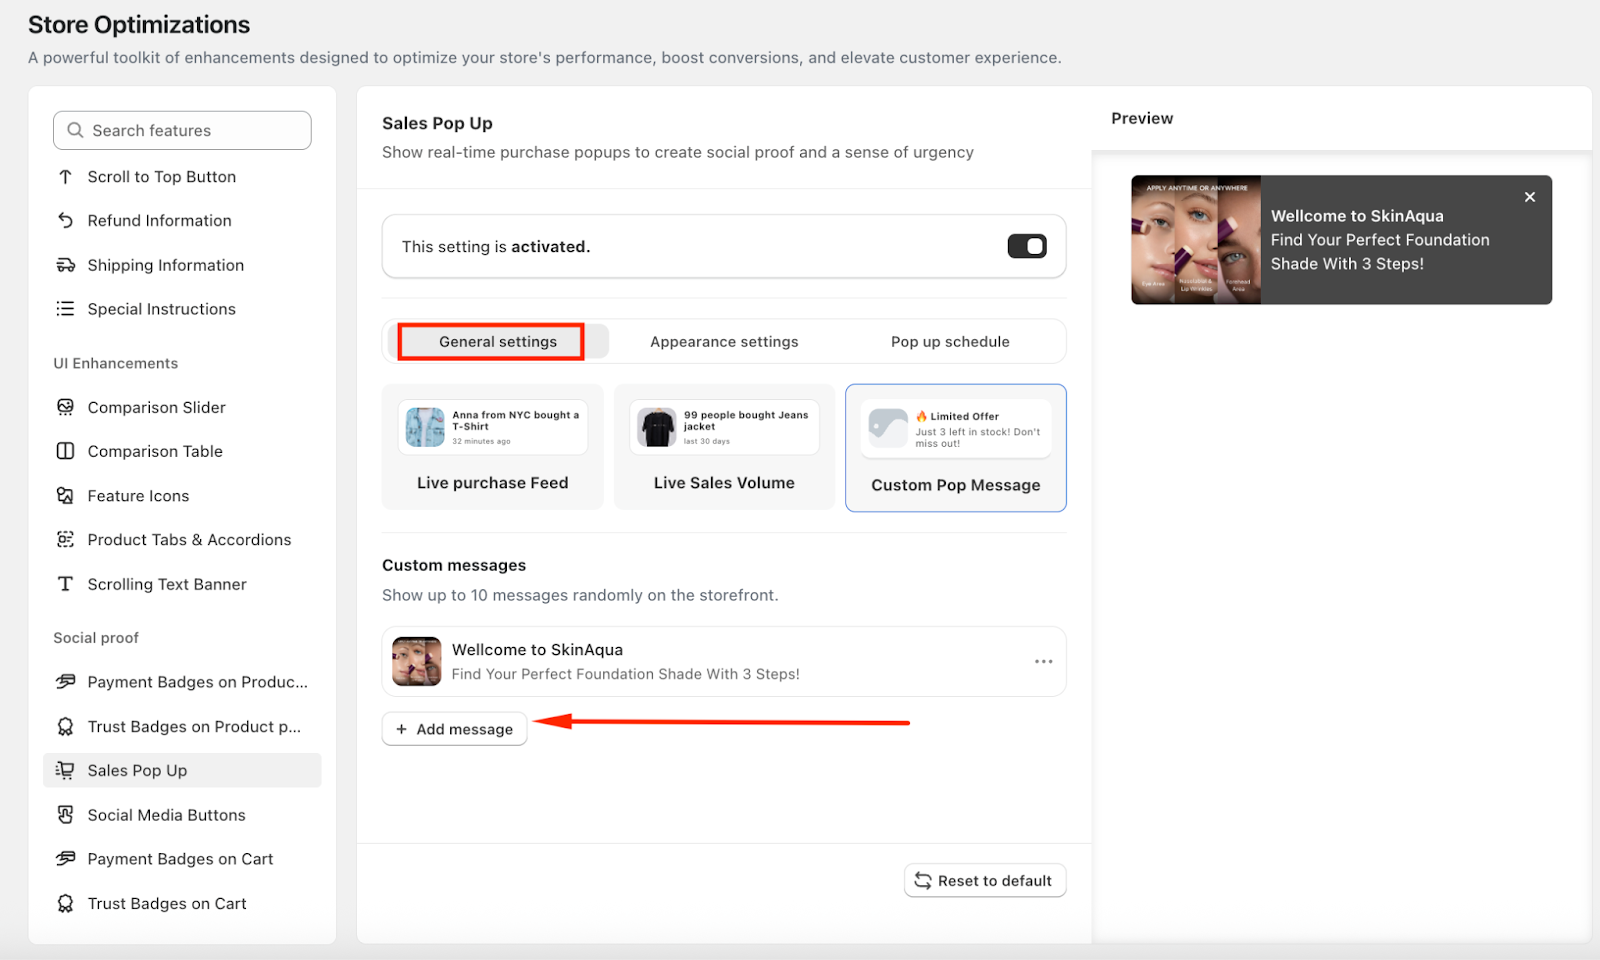This screenshot has height=960, width=1600.
Task: Select the Custom Pop Message card
Action: (x=956, y=448)
